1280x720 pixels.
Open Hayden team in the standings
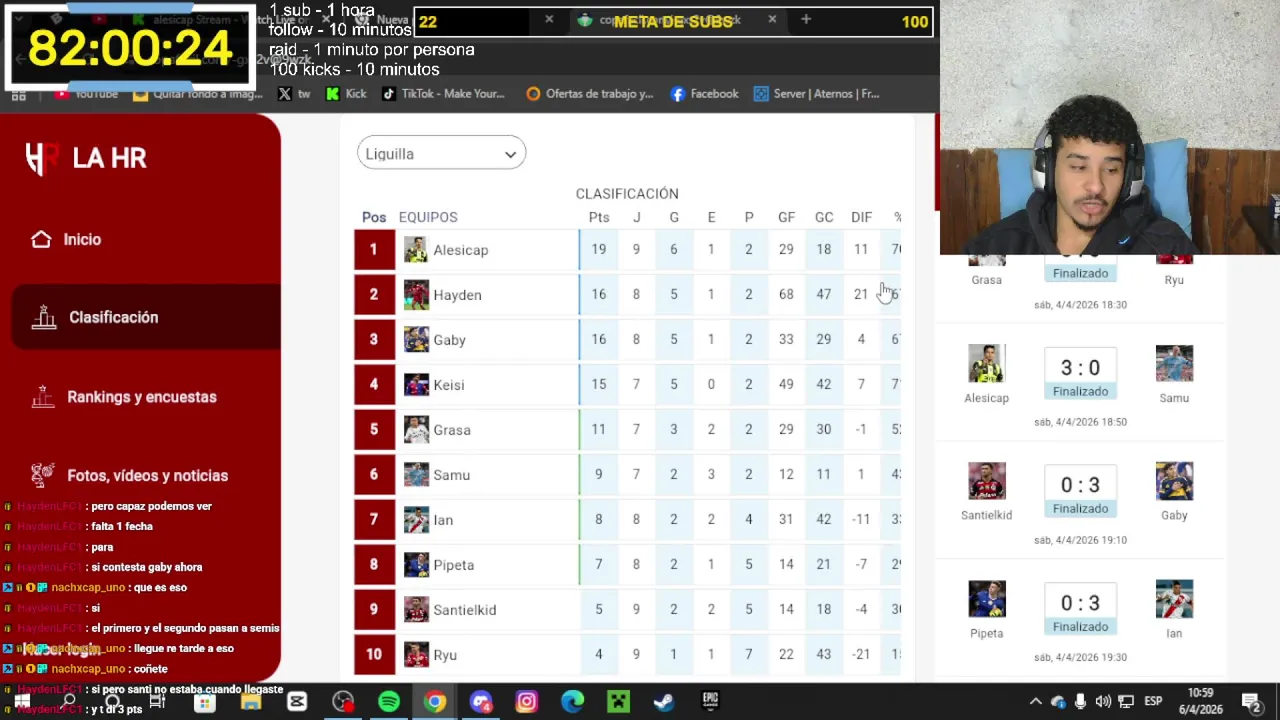[x=457, y=295]
